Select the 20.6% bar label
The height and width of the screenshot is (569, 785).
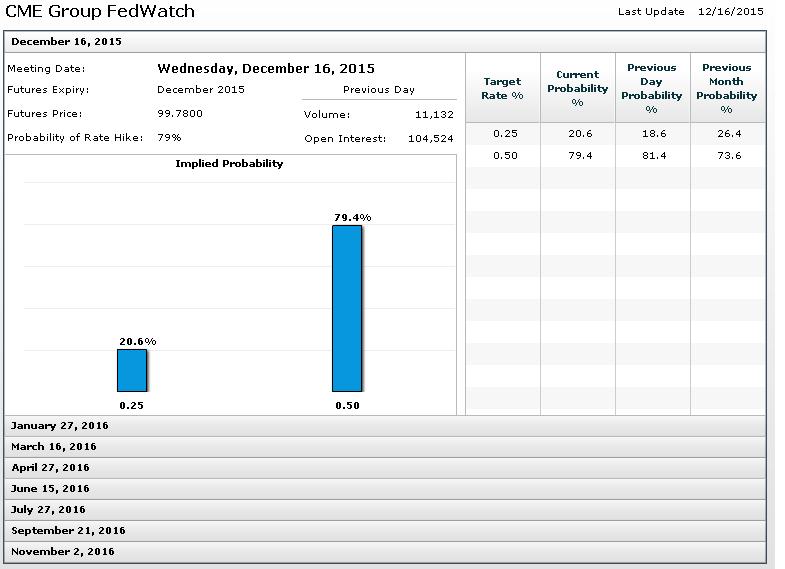tap(138, 342)
